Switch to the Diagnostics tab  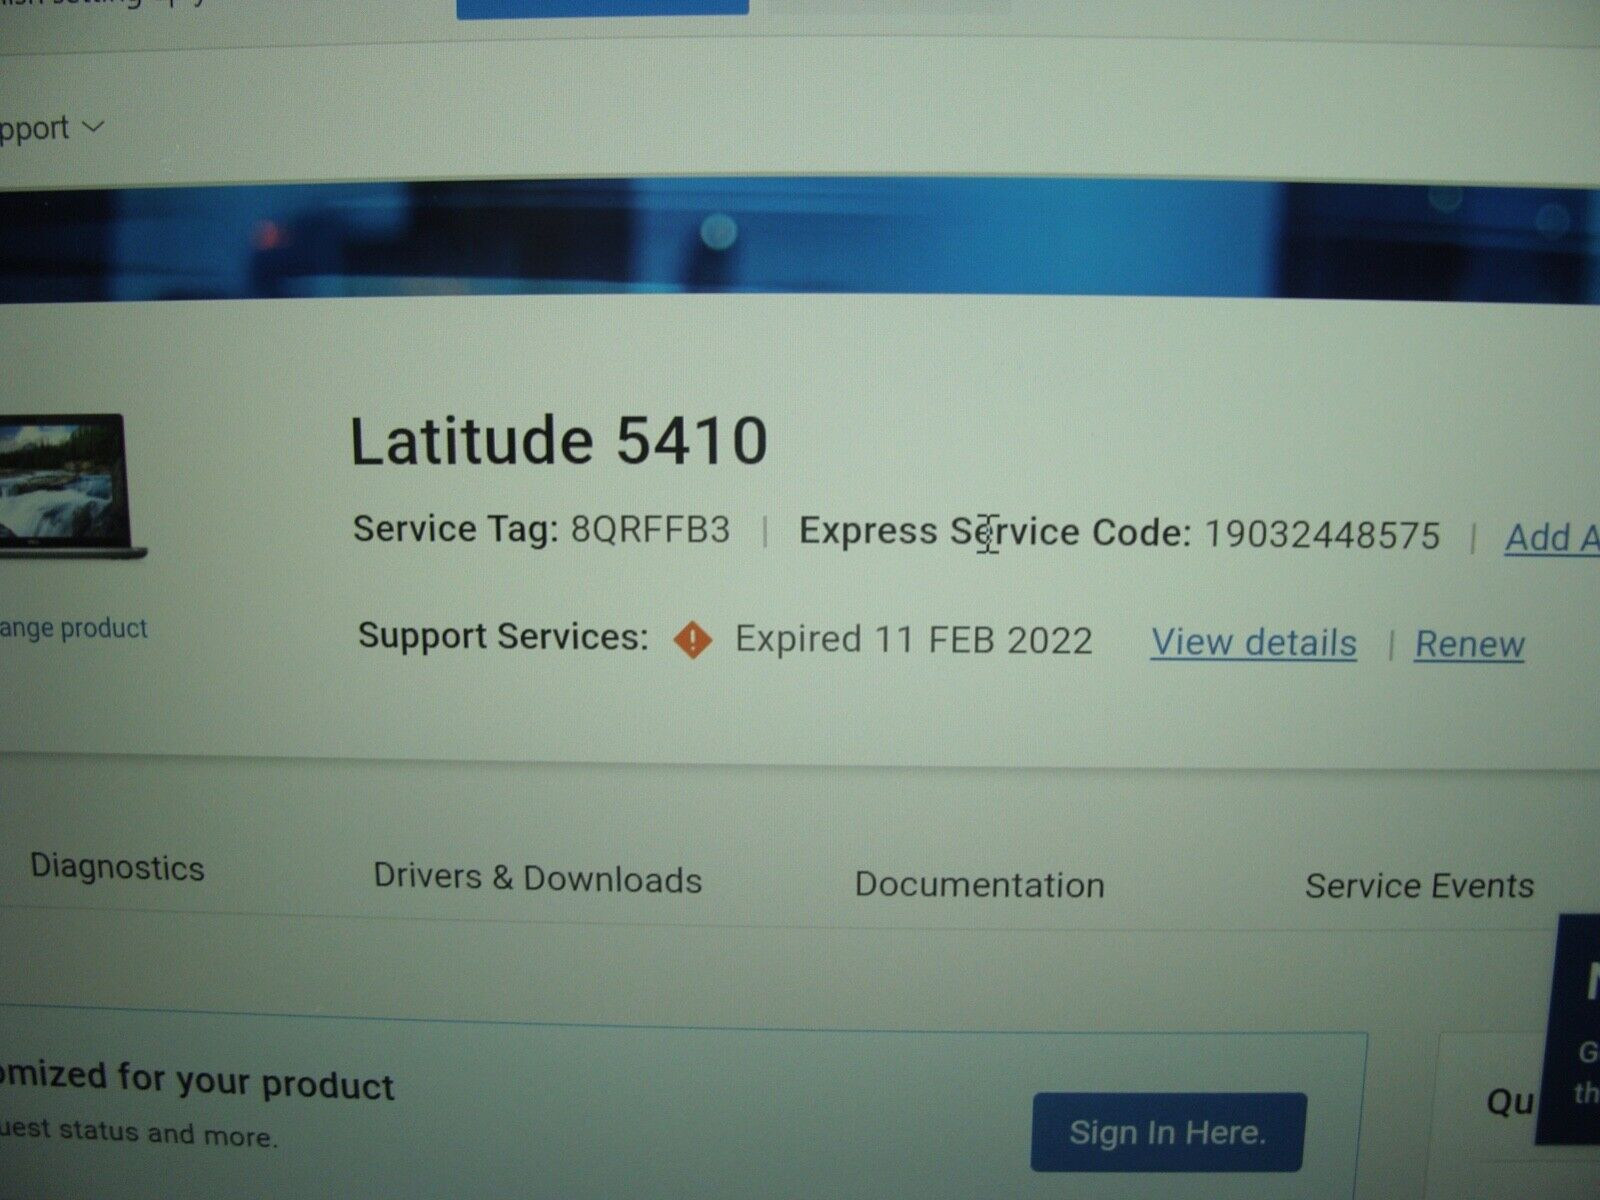117,866
